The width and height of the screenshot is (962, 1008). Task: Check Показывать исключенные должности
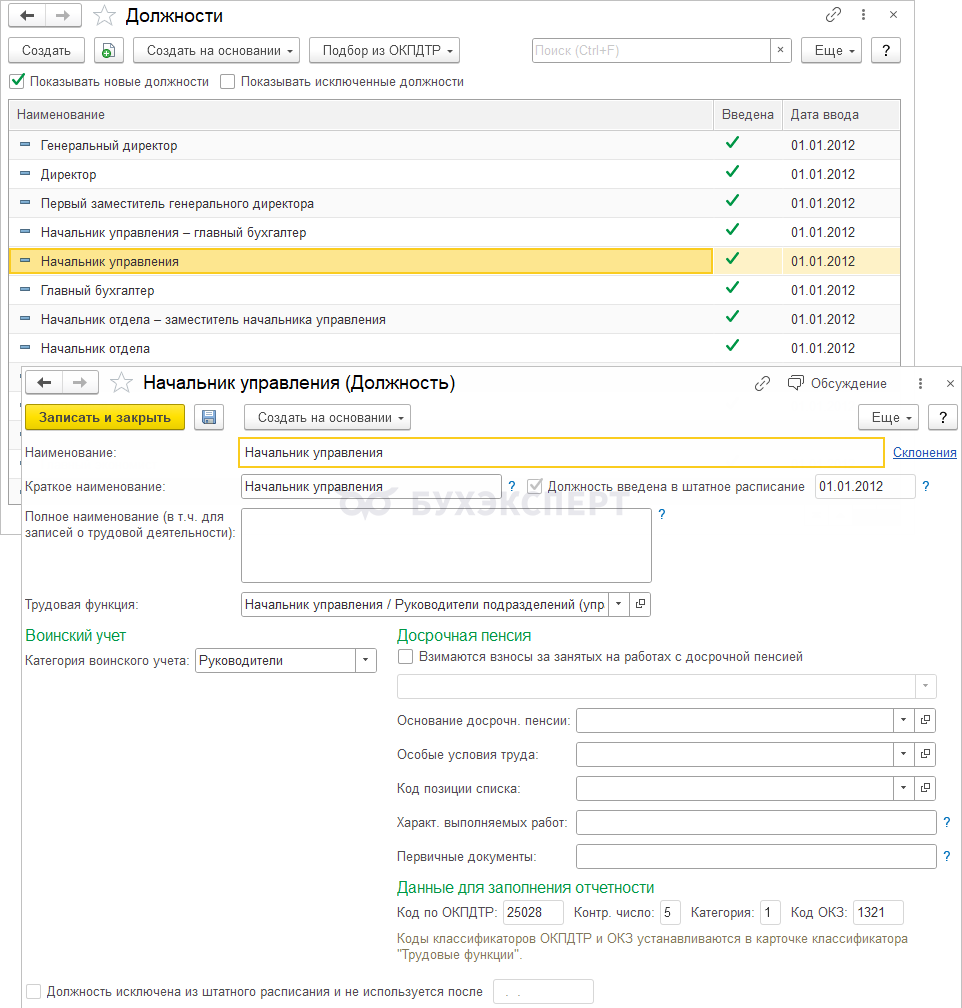(227, 82)
